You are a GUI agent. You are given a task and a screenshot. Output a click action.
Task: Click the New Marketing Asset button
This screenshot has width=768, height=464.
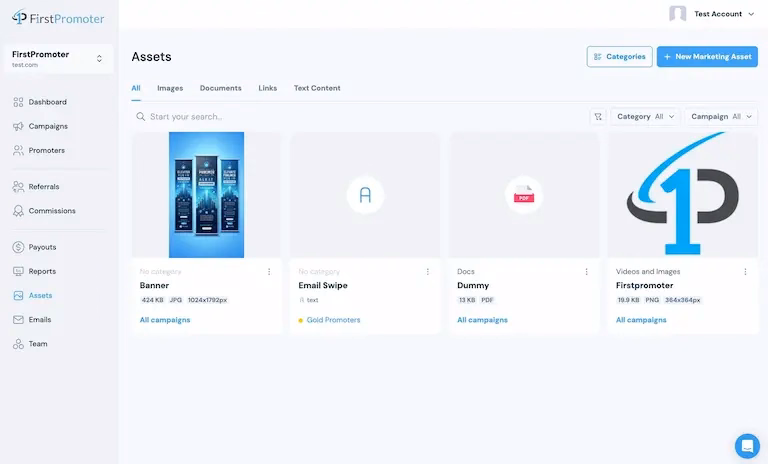[707, 57]
